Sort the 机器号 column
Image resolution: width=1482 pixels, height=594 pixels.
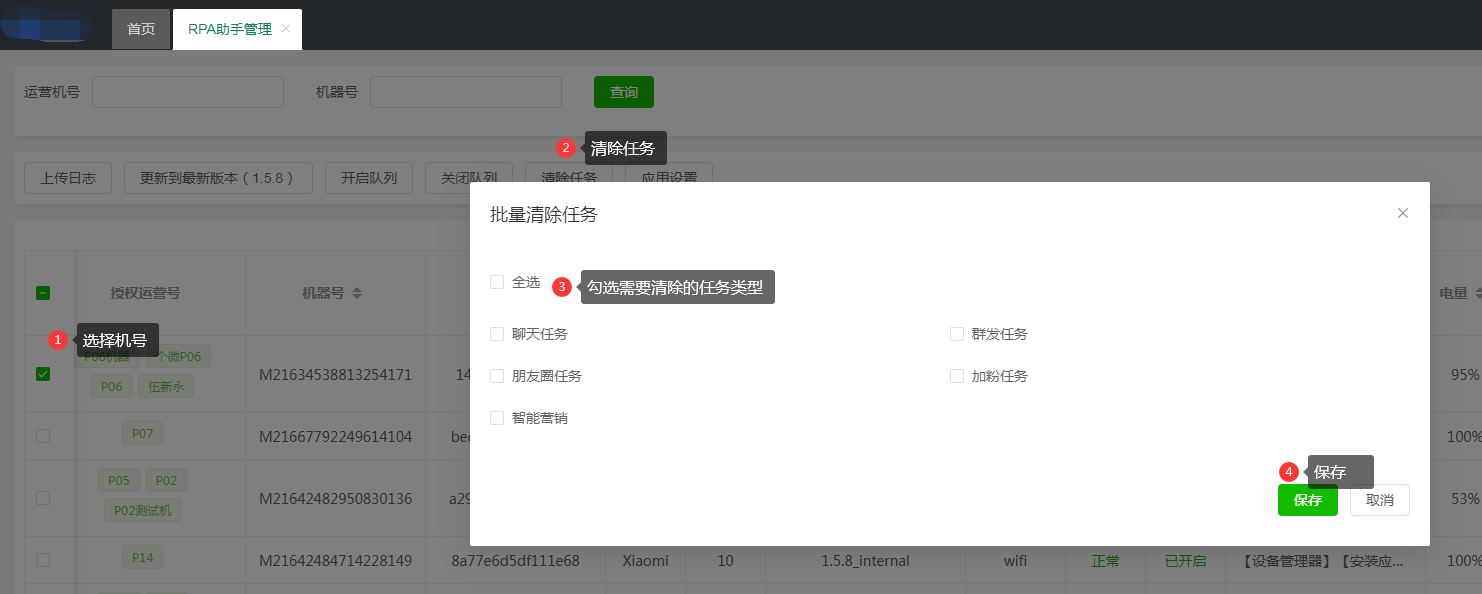357,293
